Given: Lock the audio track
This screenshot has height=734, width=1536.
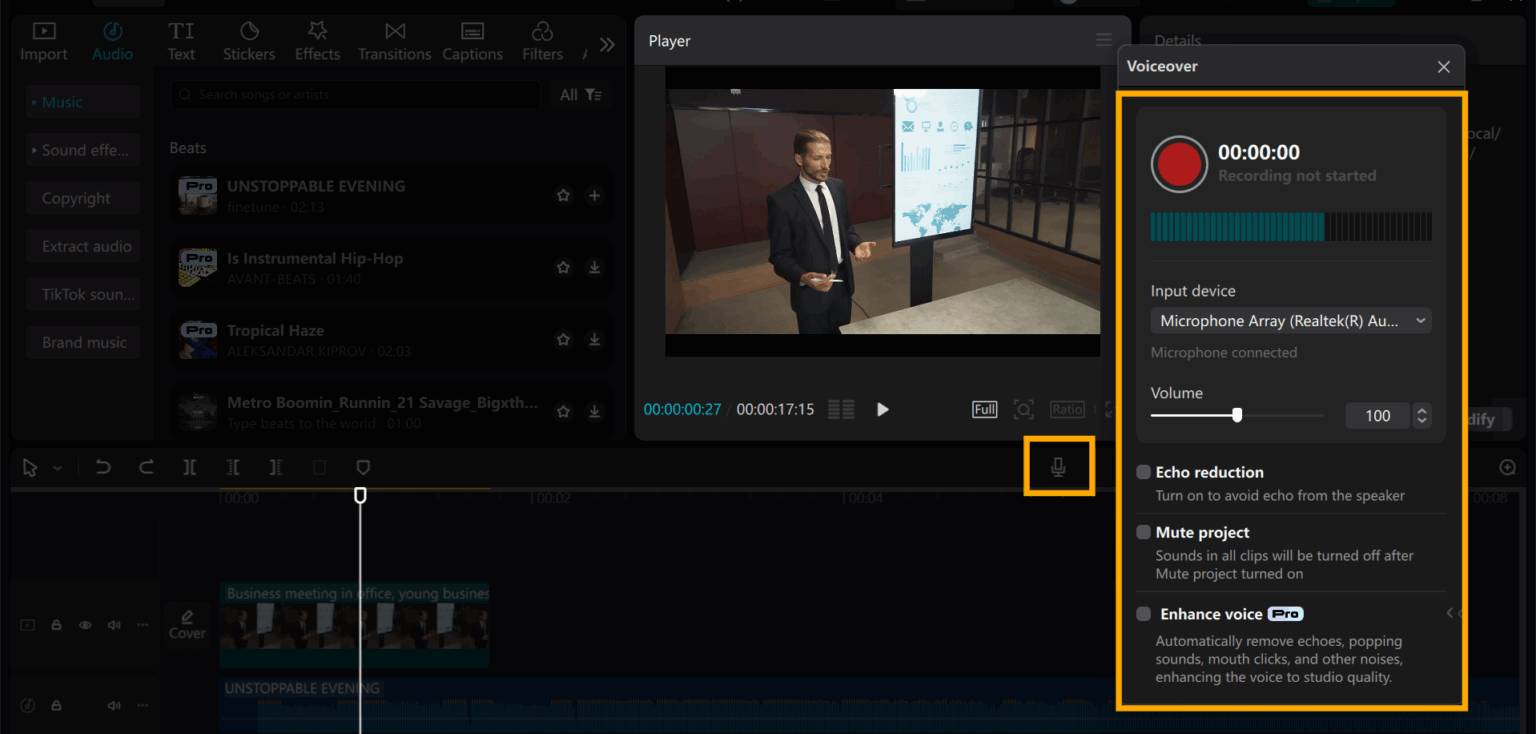Looking at the screenshot, I should point(56,705).
